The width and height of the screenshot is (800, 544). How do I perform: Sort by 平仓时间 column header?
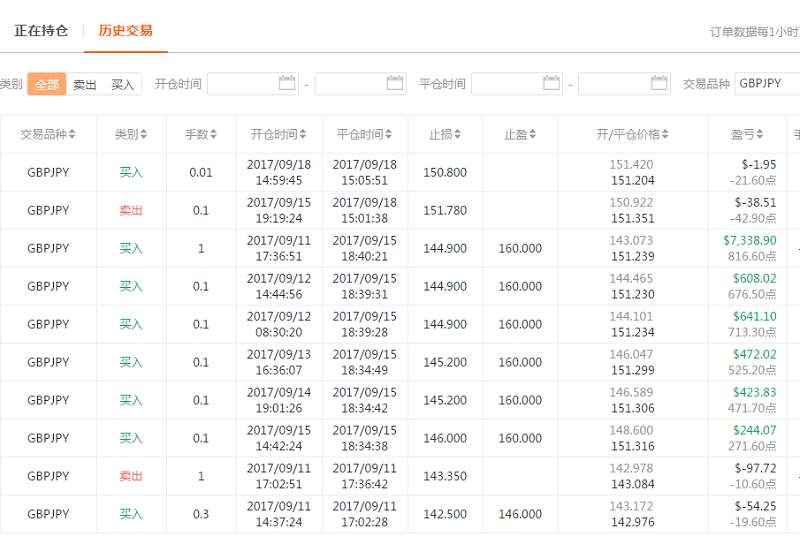(364, 134)
